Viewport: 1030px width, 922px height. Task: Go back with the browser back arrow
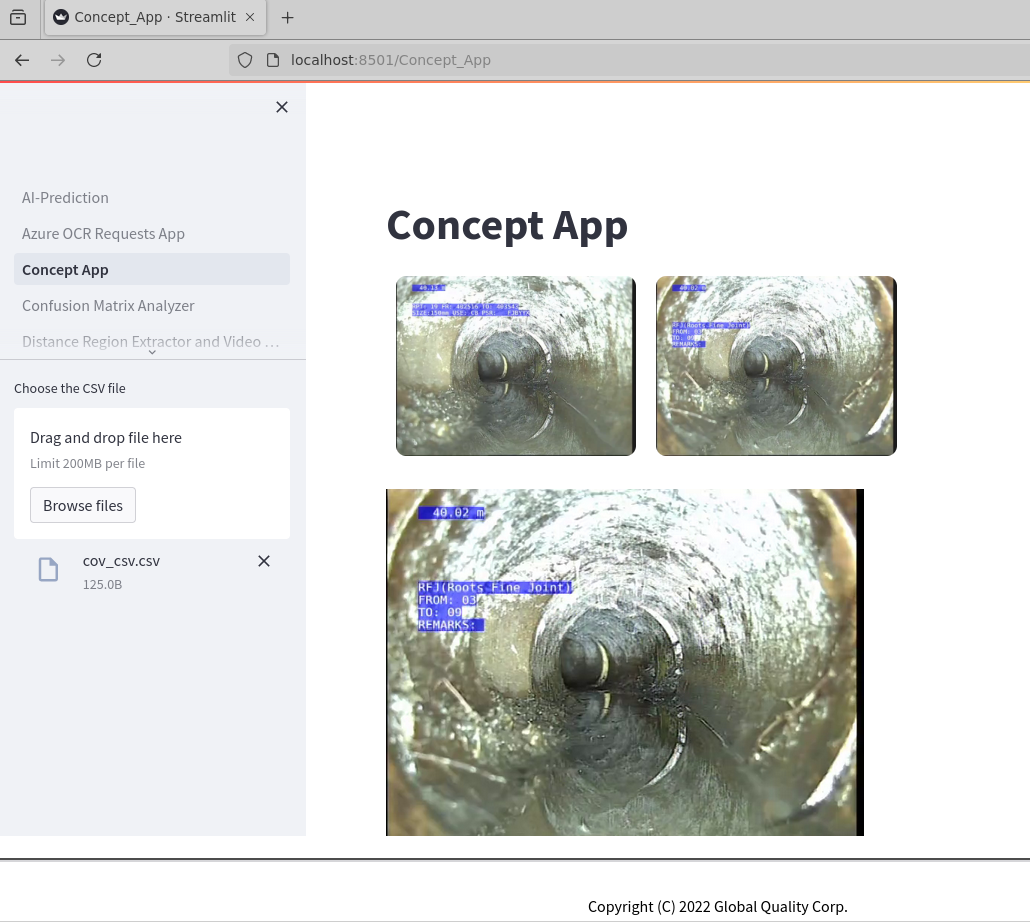point(22,60)
